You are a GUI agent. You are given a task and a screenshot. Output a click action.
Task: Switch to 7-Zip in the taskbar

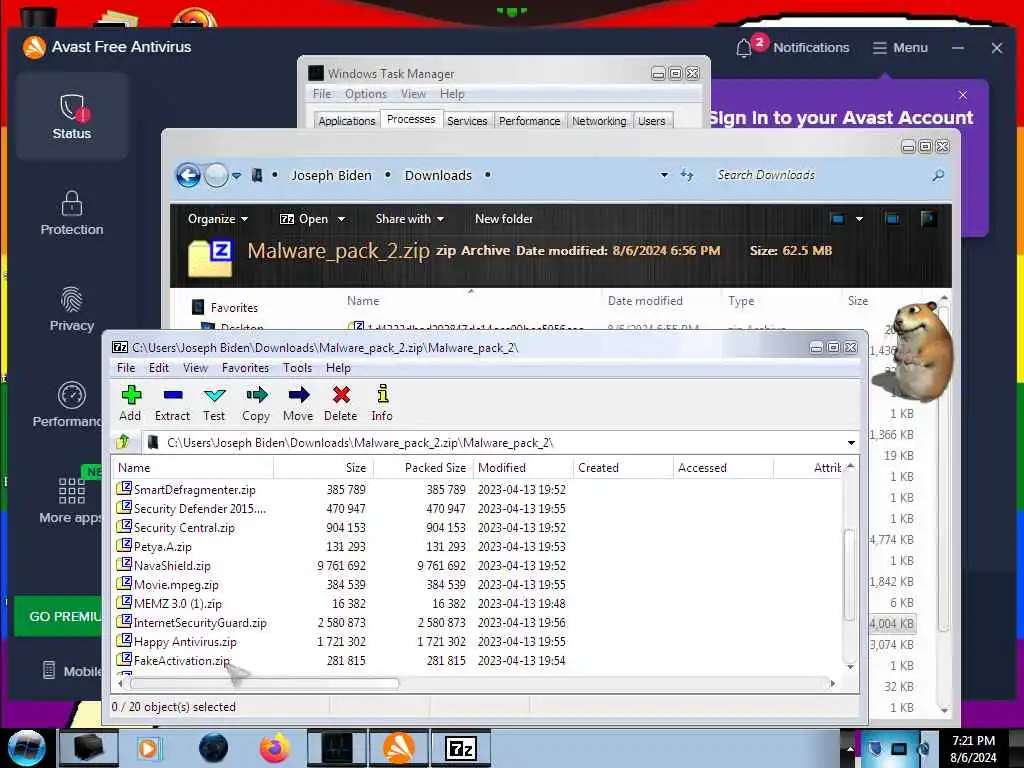pos(461,748)
